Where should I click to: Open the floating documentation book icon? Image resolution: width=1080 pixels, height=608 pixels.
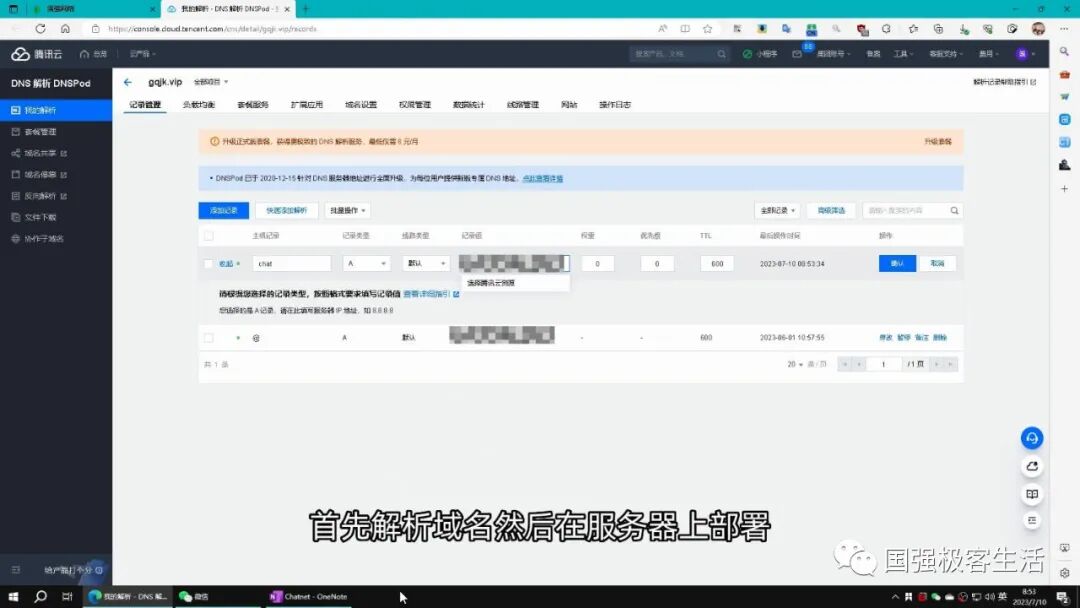[1032, 494]
